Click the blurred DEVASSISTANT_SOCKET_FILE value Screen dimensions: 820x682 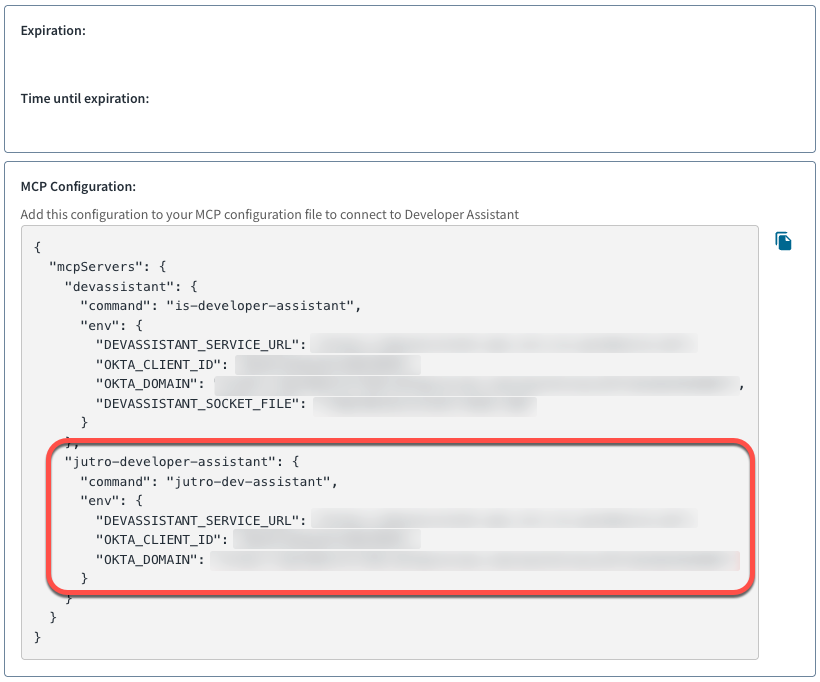(425, 406)
